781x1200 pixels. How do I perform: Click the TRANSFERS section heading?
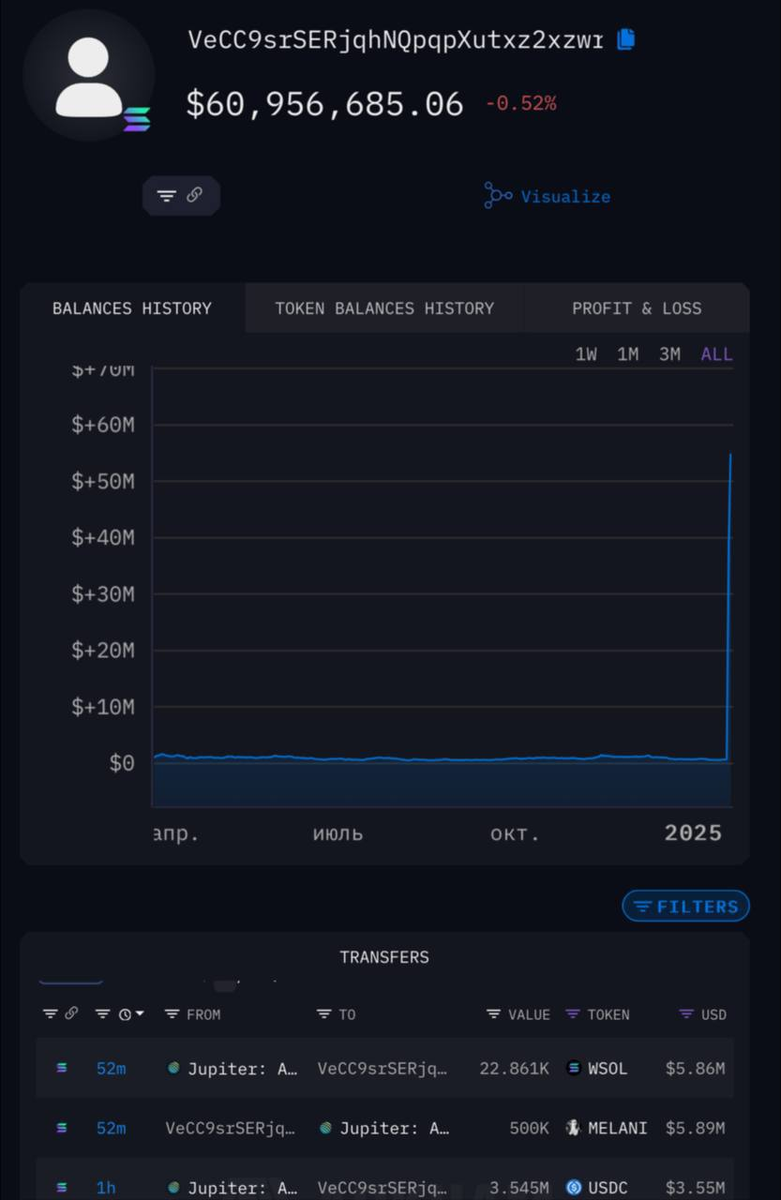pyautogui.click(x=384, y=957)
